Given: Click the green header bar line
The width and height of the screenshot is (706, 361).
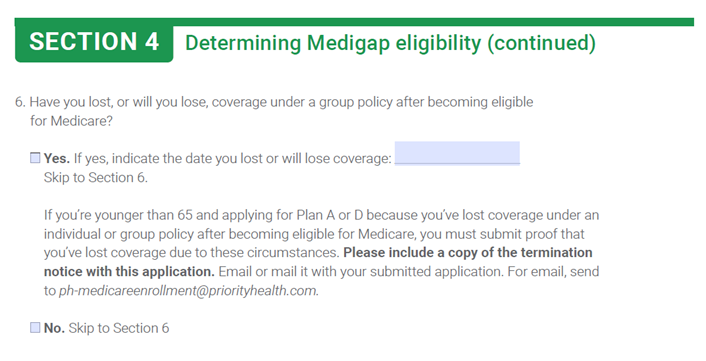Looking at the screenshot, I should click(x=354, y=22).
